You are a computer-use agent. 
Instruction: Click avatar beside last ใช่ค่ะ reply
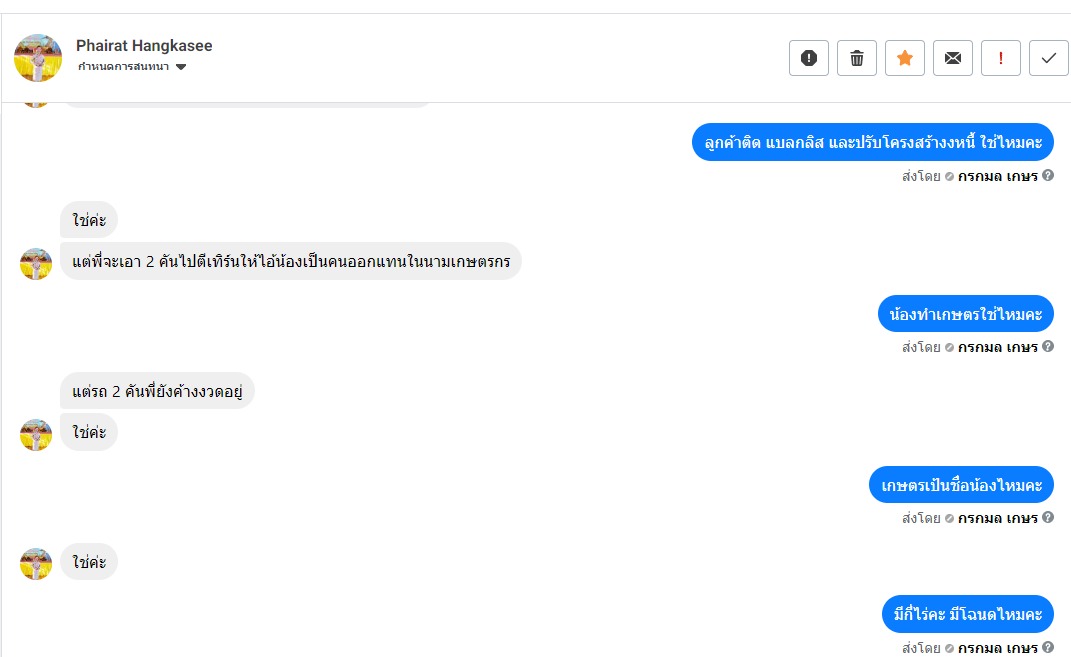(36, 564)
